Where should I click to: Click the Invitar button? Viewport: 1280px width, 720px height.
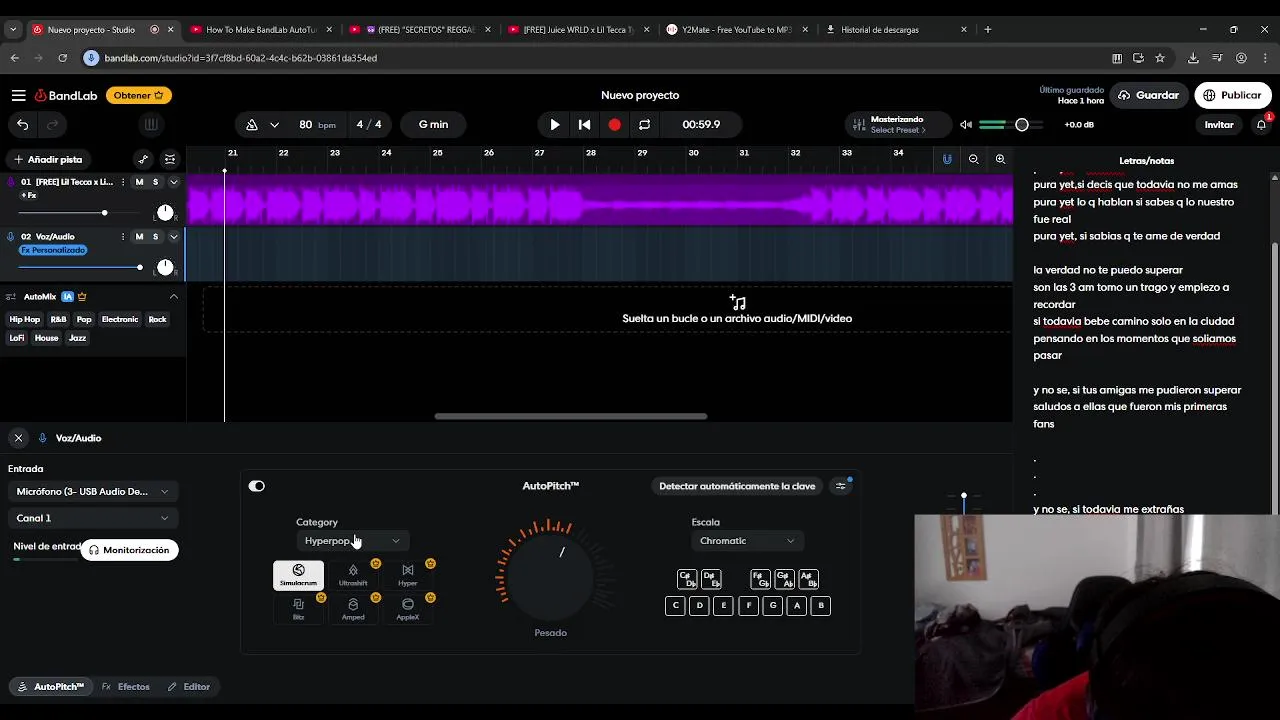1219,125
